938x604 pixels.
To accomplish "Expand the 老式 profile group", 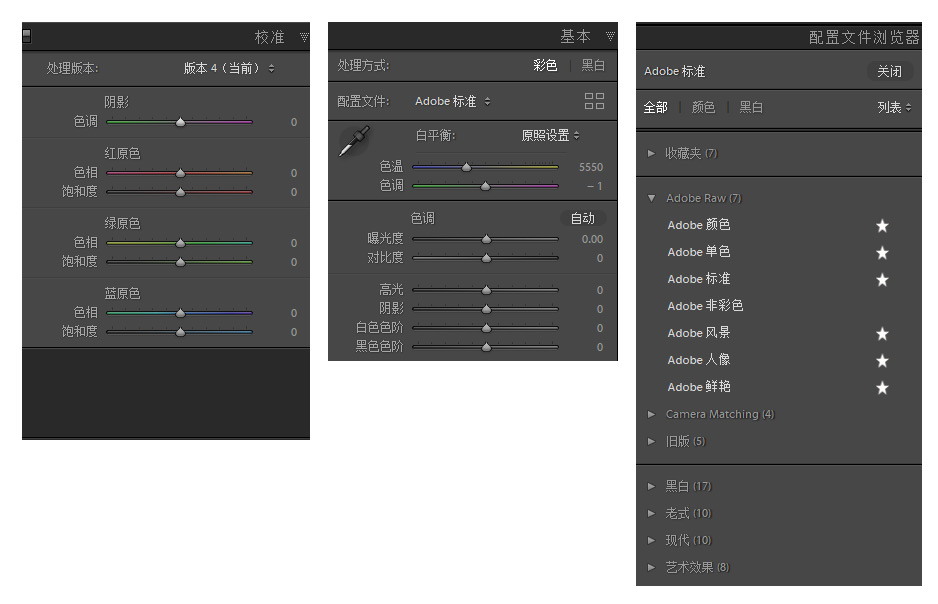I will [651, 513].
